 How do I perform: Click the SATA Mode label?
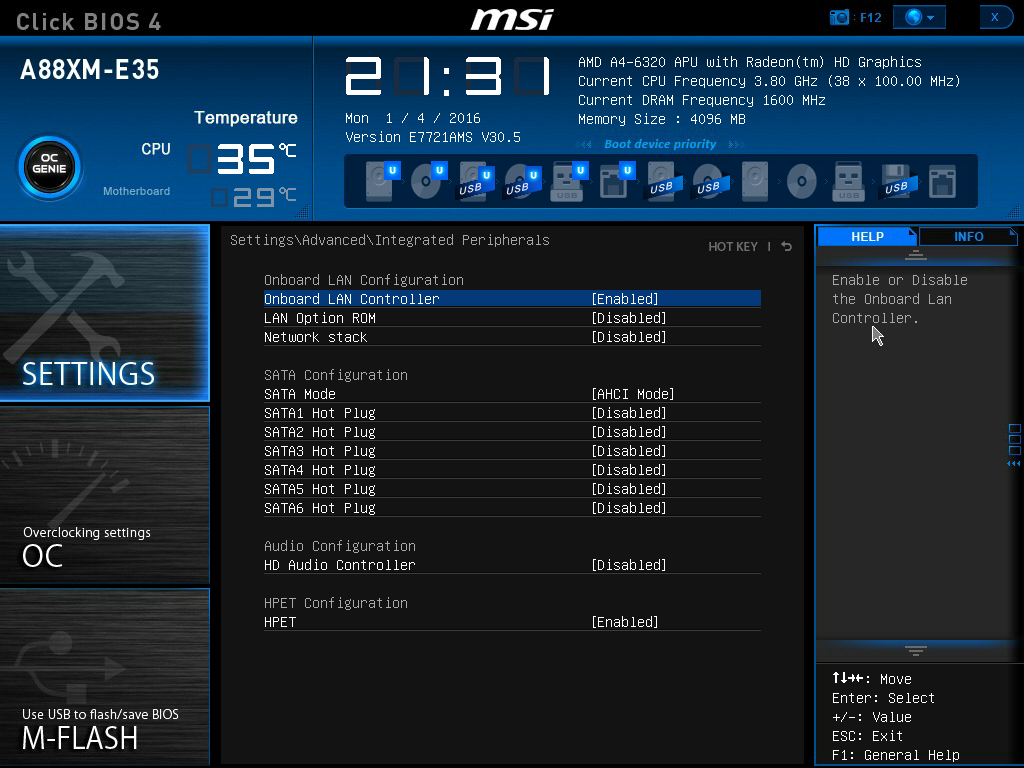pyautogui.click(x=300, y=394)
